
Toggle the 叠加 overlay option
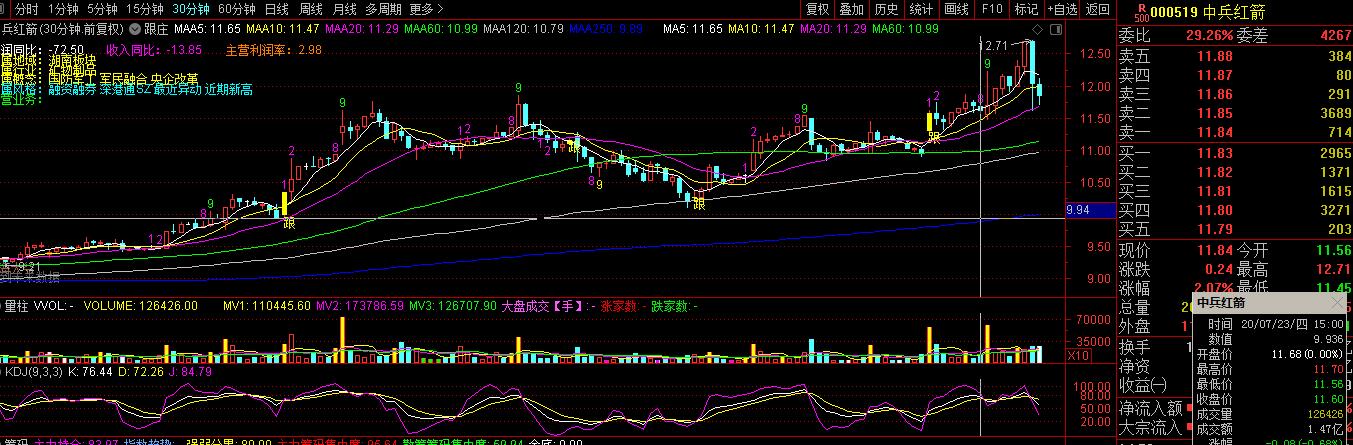pyautogui.click(x=851, y=9)
